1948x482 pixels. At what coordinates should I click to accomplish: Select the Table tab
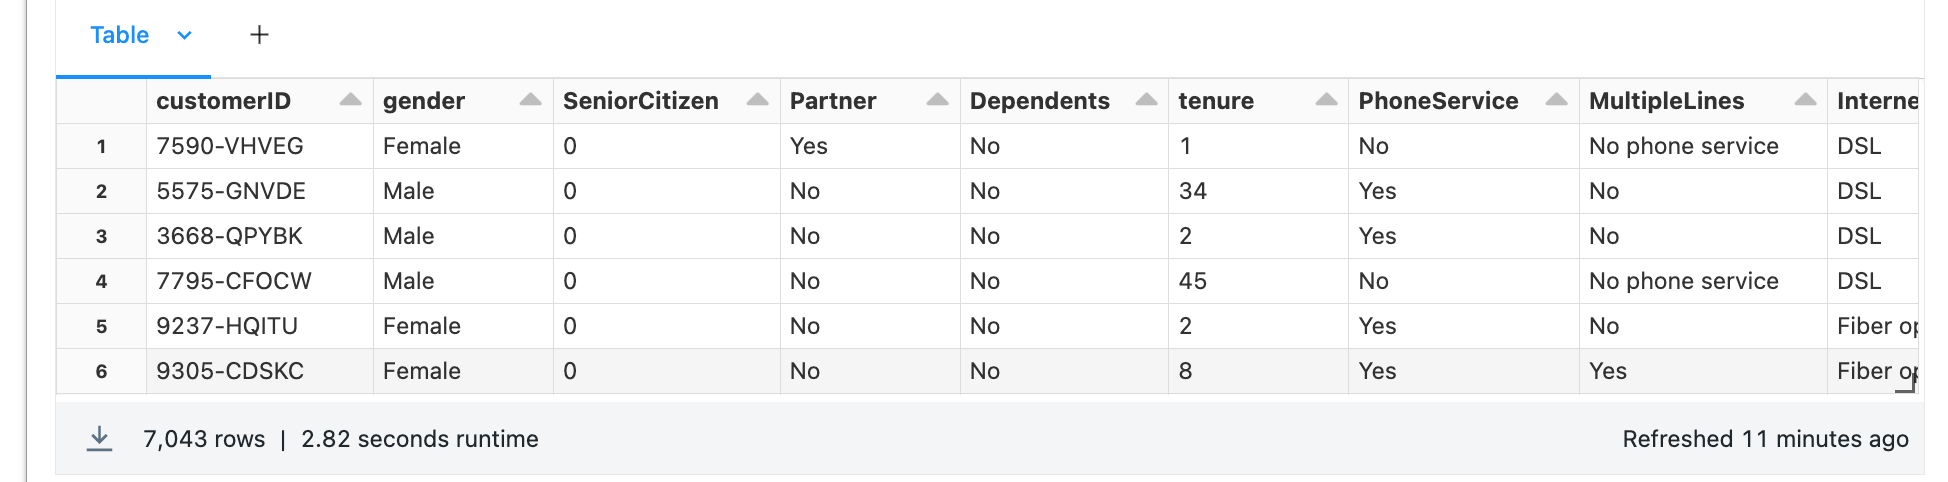click(x=119, y=35)
